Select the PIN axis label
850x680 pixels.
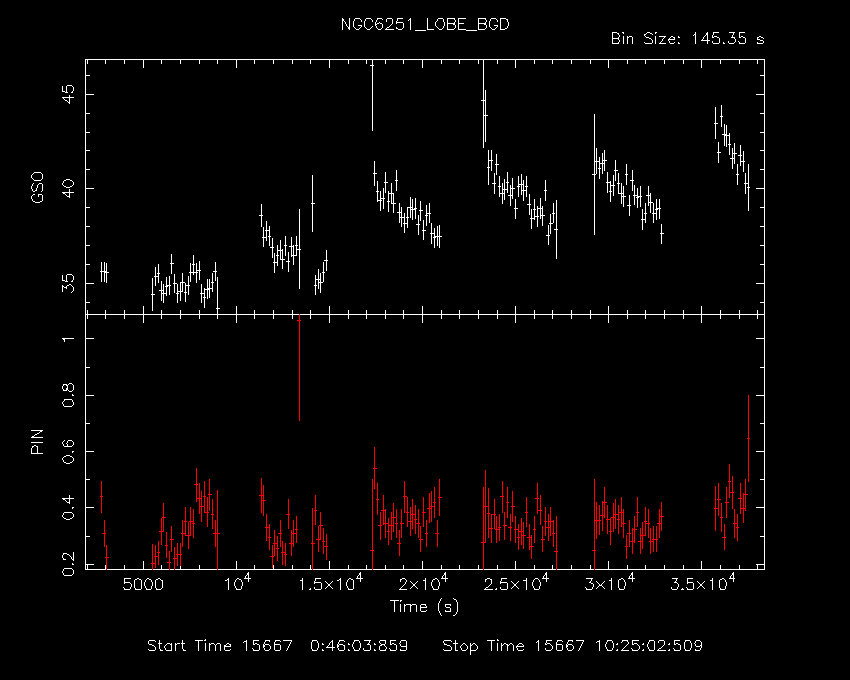pyautogui.click(x=37, y=441)
